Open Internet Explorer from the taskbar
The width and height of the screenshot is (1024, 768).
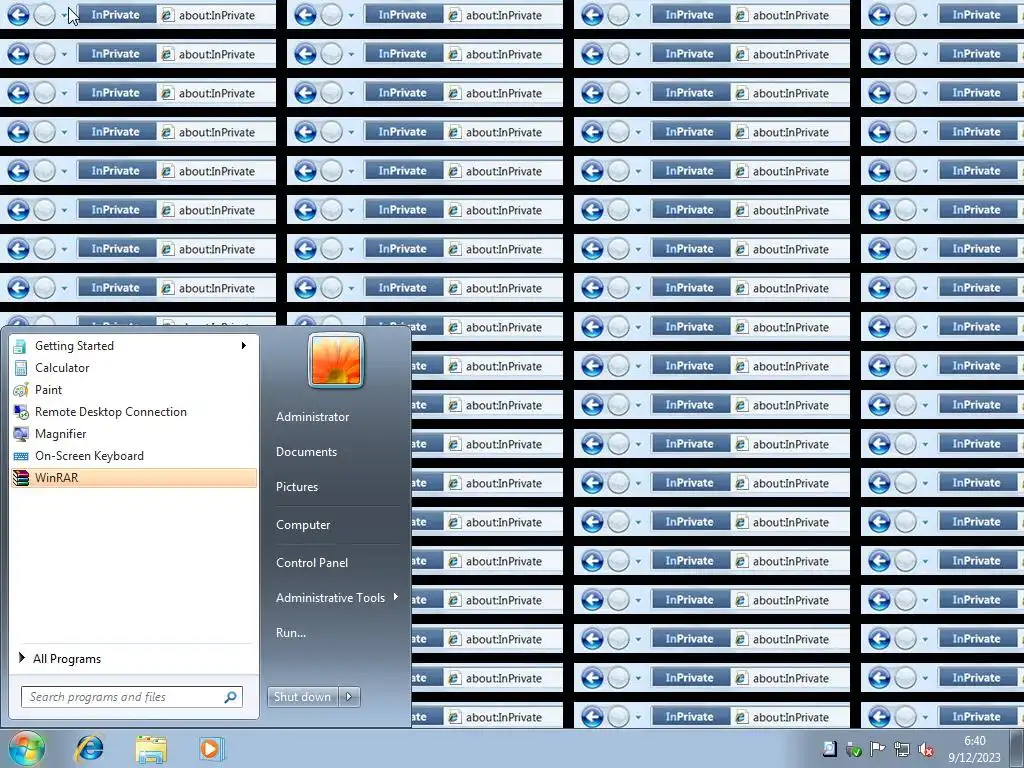89,748
